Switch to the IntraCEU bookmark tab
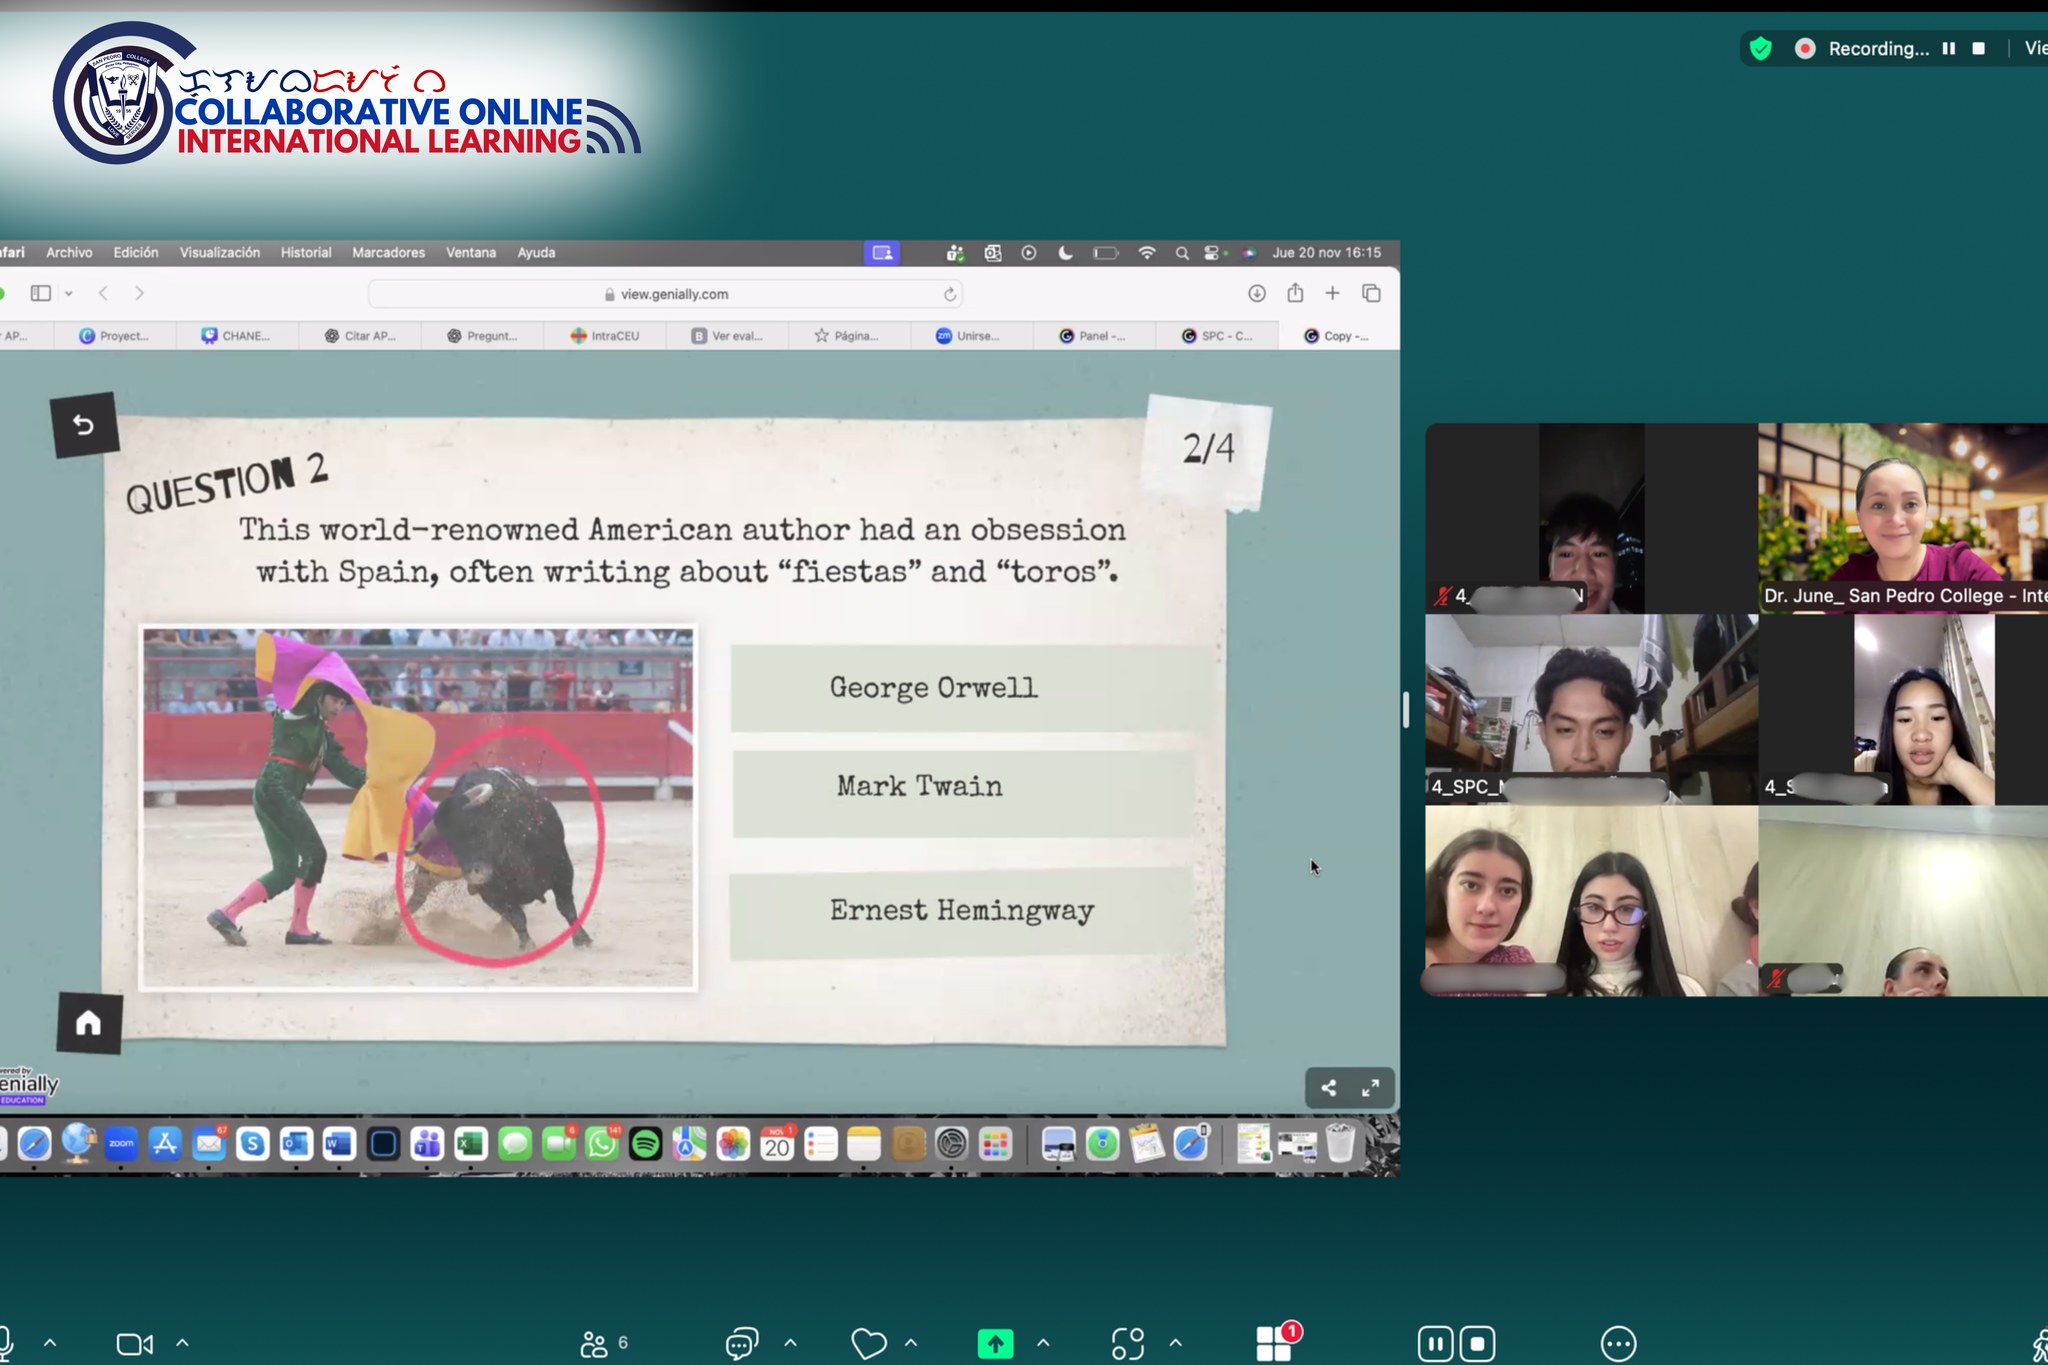This screenshot has width=2048, height=1365. click(605, 336)
